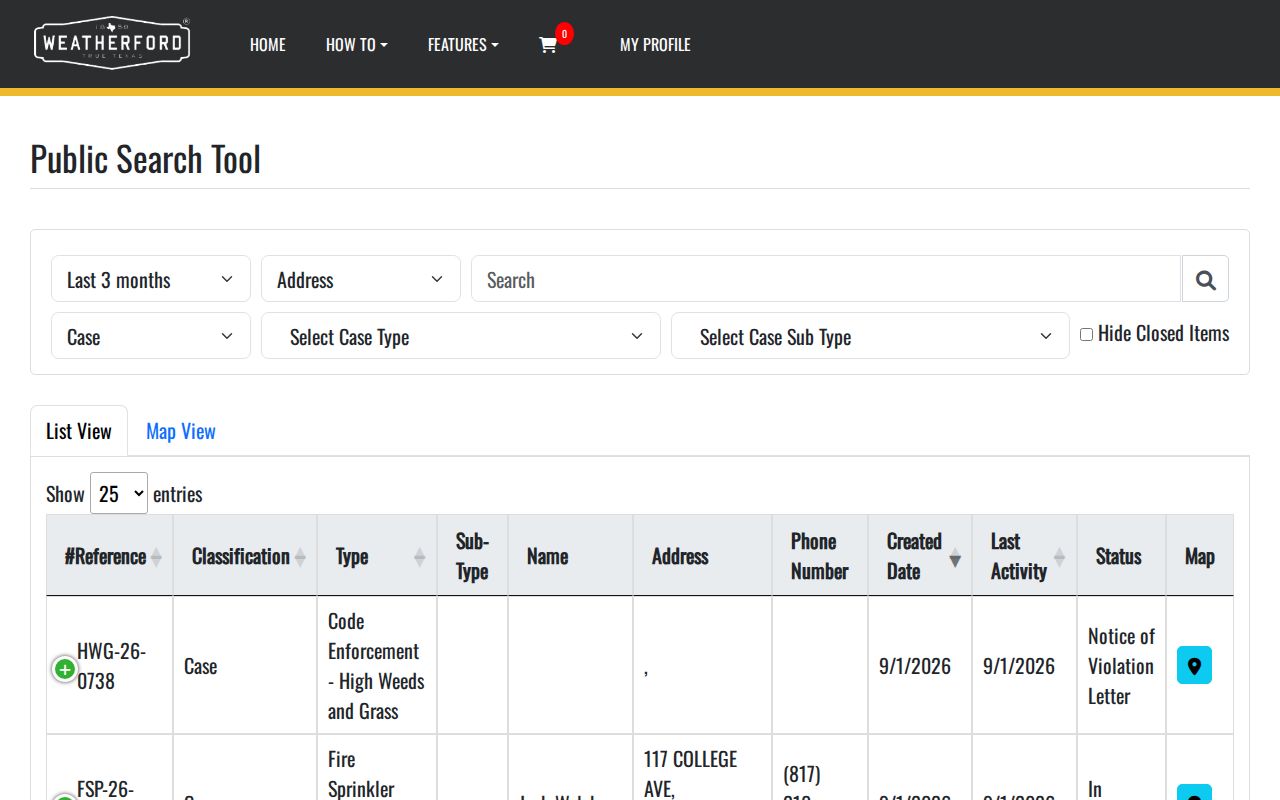Screen dimensions: 1280x800
Task: Enable Hide Closed Items checkbox
Action: (1086, 334)
